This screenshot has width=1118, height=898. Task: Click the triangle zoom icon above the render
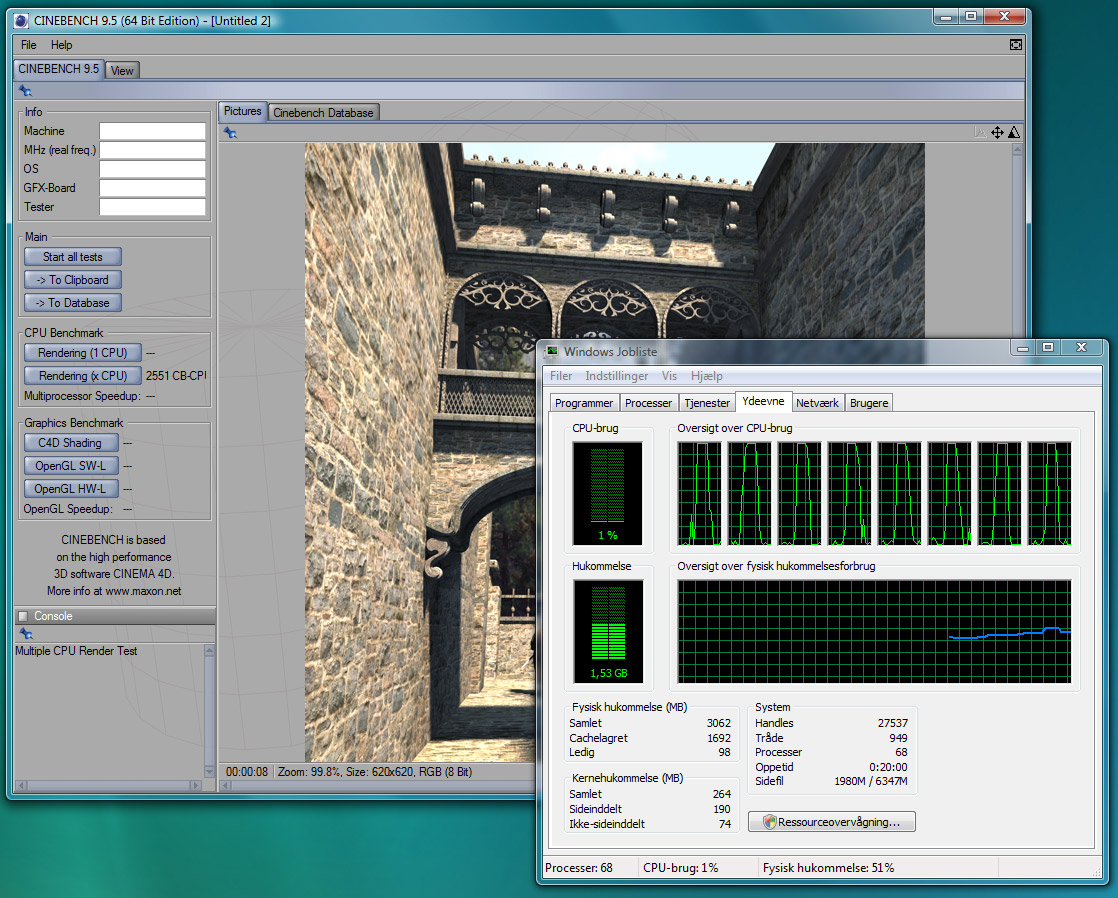tap(1013, 133)
